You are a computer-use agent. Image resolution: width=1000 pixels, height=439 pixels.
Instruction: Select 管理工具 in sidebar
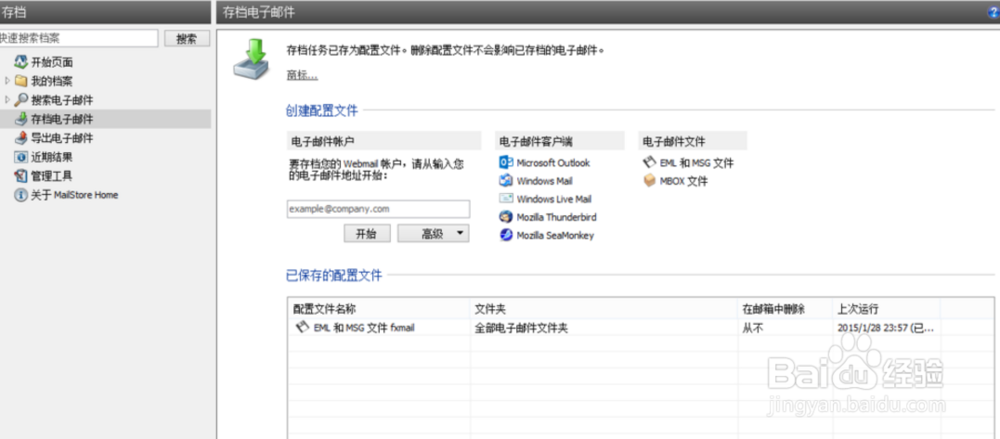click(52, 175)
